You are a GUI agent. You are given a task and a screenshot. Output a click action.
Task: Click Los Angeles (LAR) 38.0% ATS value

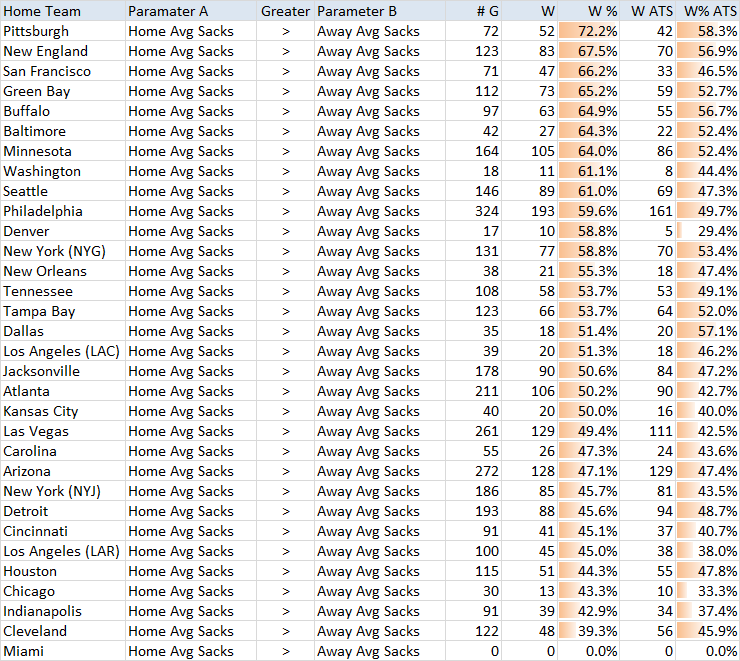(x=708, y=551)
